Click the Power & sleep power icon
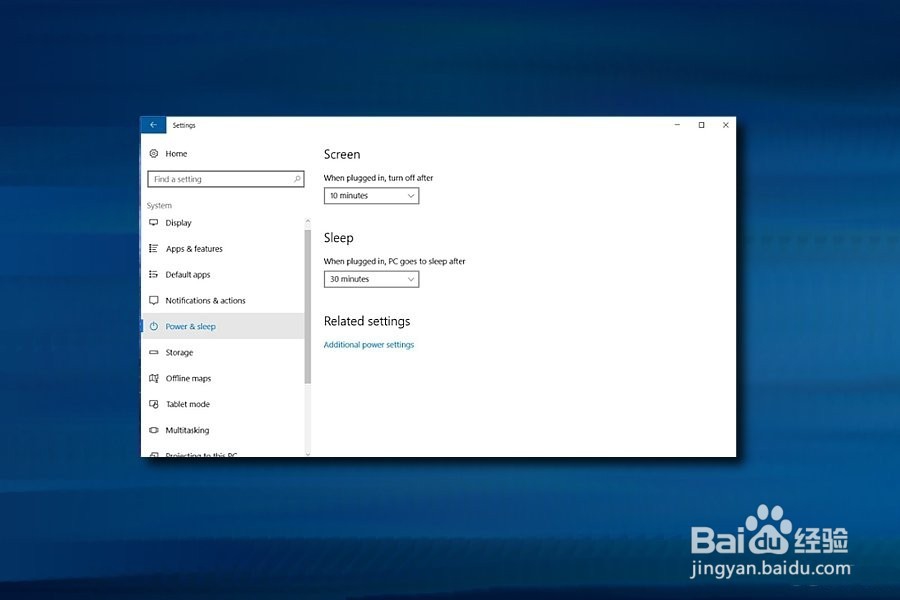 coord(153,326)
